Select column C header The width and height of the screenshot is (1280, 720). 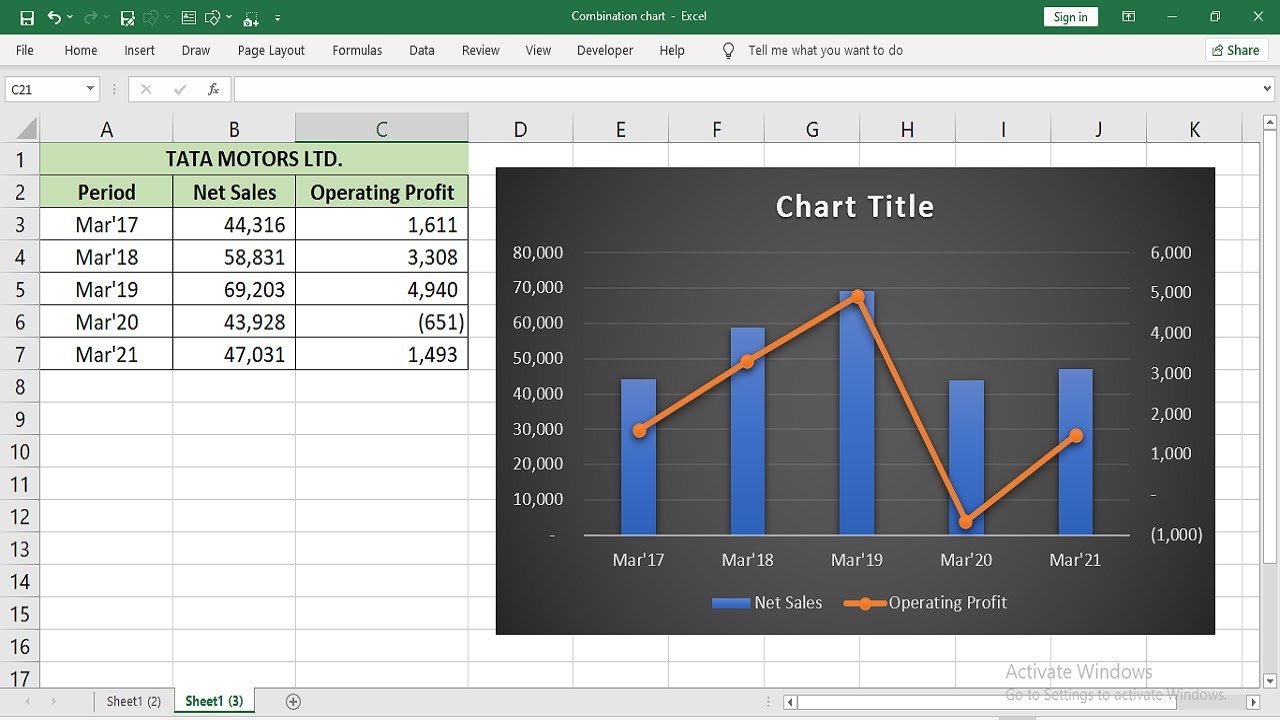coord(382,129)
